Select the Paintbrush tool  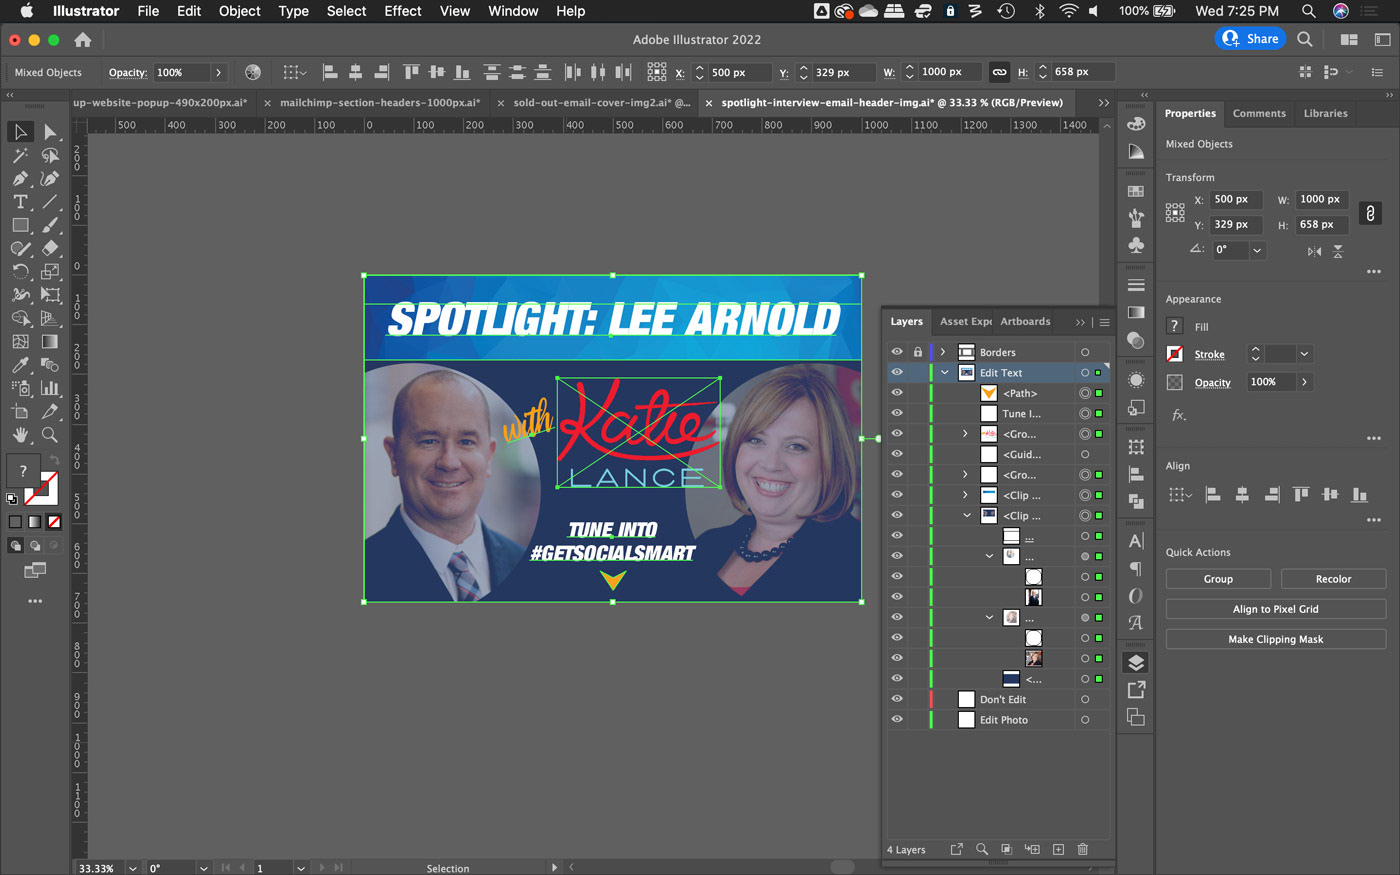pyautogui.click(x=50, y=225)
